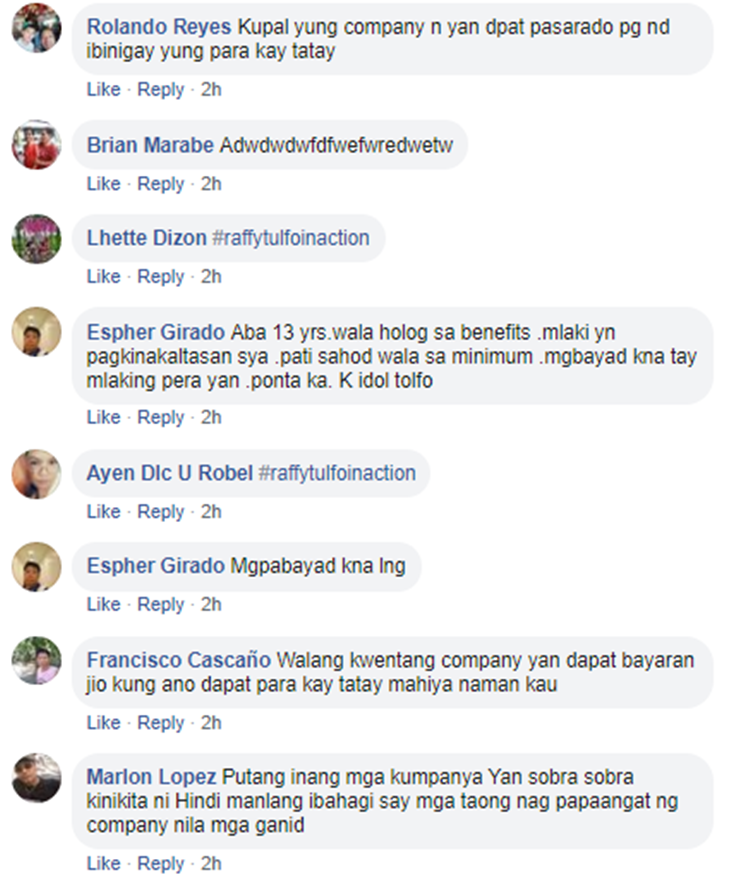Reply to Espher Girado's 13 yrs comment
Viewport: 750px width, 884px height.
coord(161,417)
